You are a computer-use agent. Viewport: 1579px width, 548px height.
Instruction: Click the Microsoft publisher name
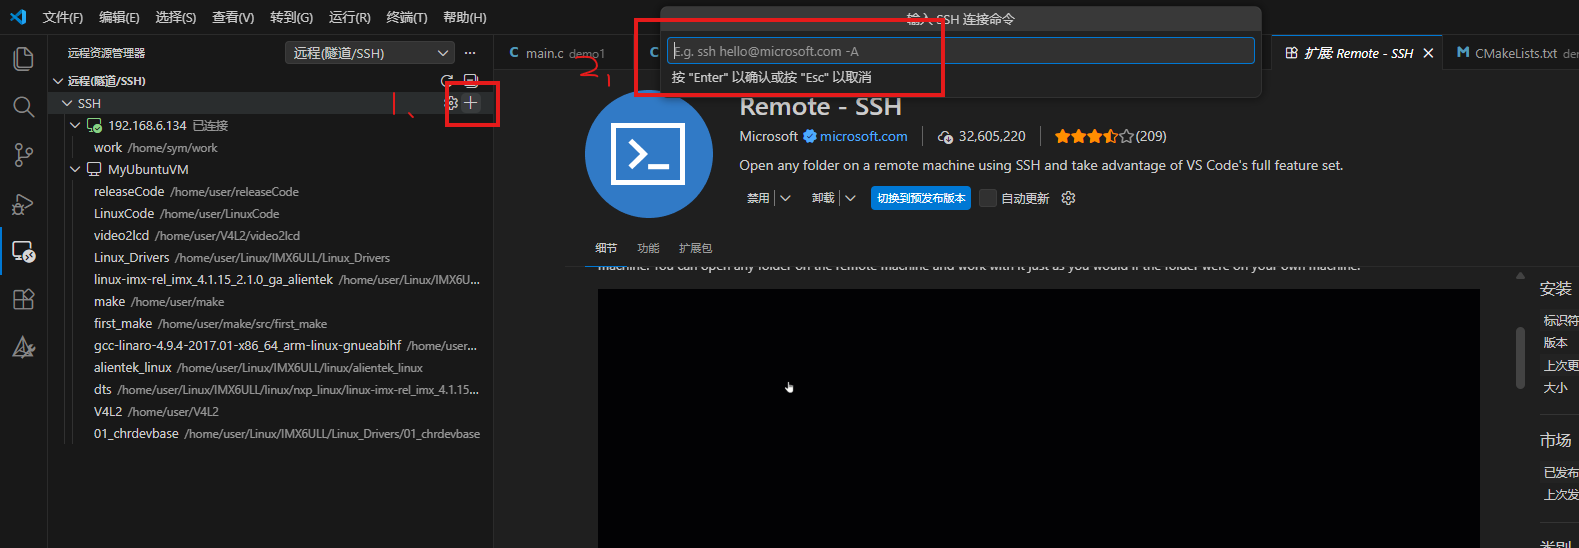768,136
